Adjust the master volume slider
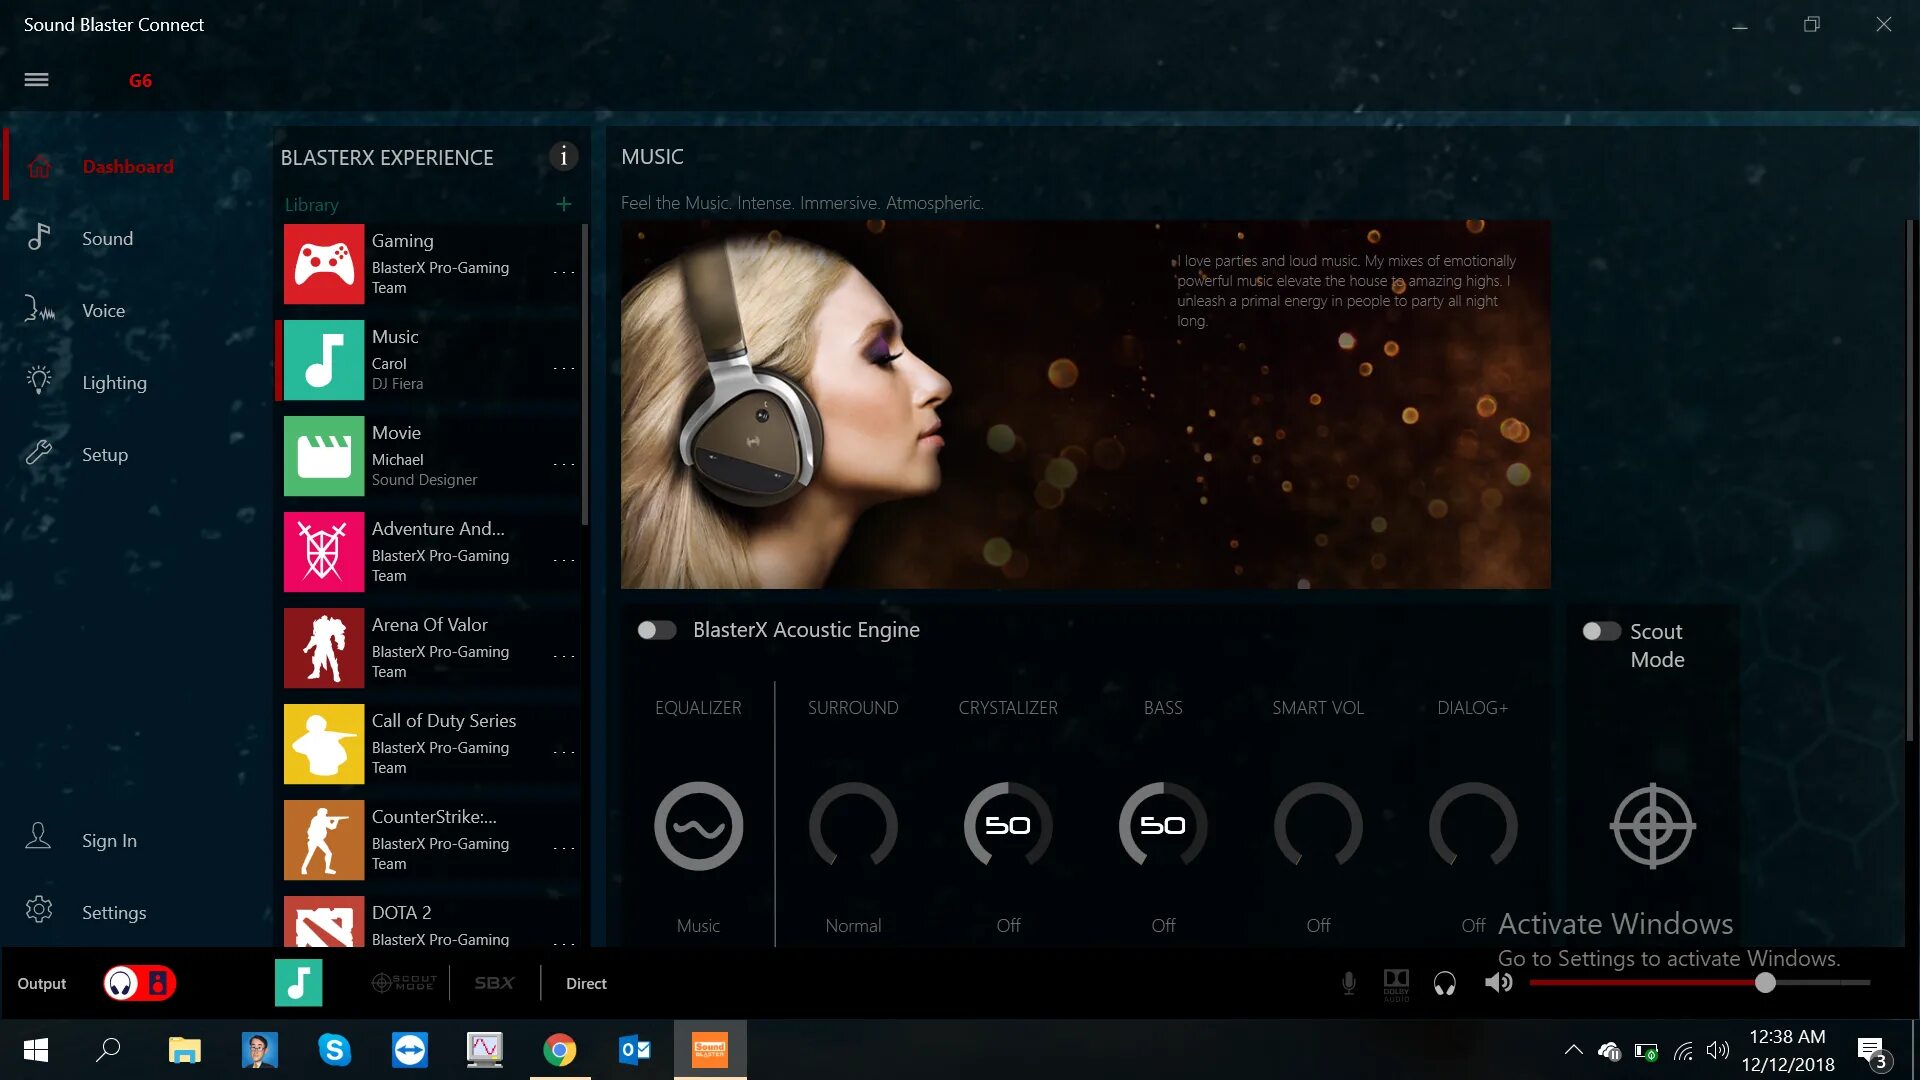The image size is (1920, 1080). pos(1765,983)
